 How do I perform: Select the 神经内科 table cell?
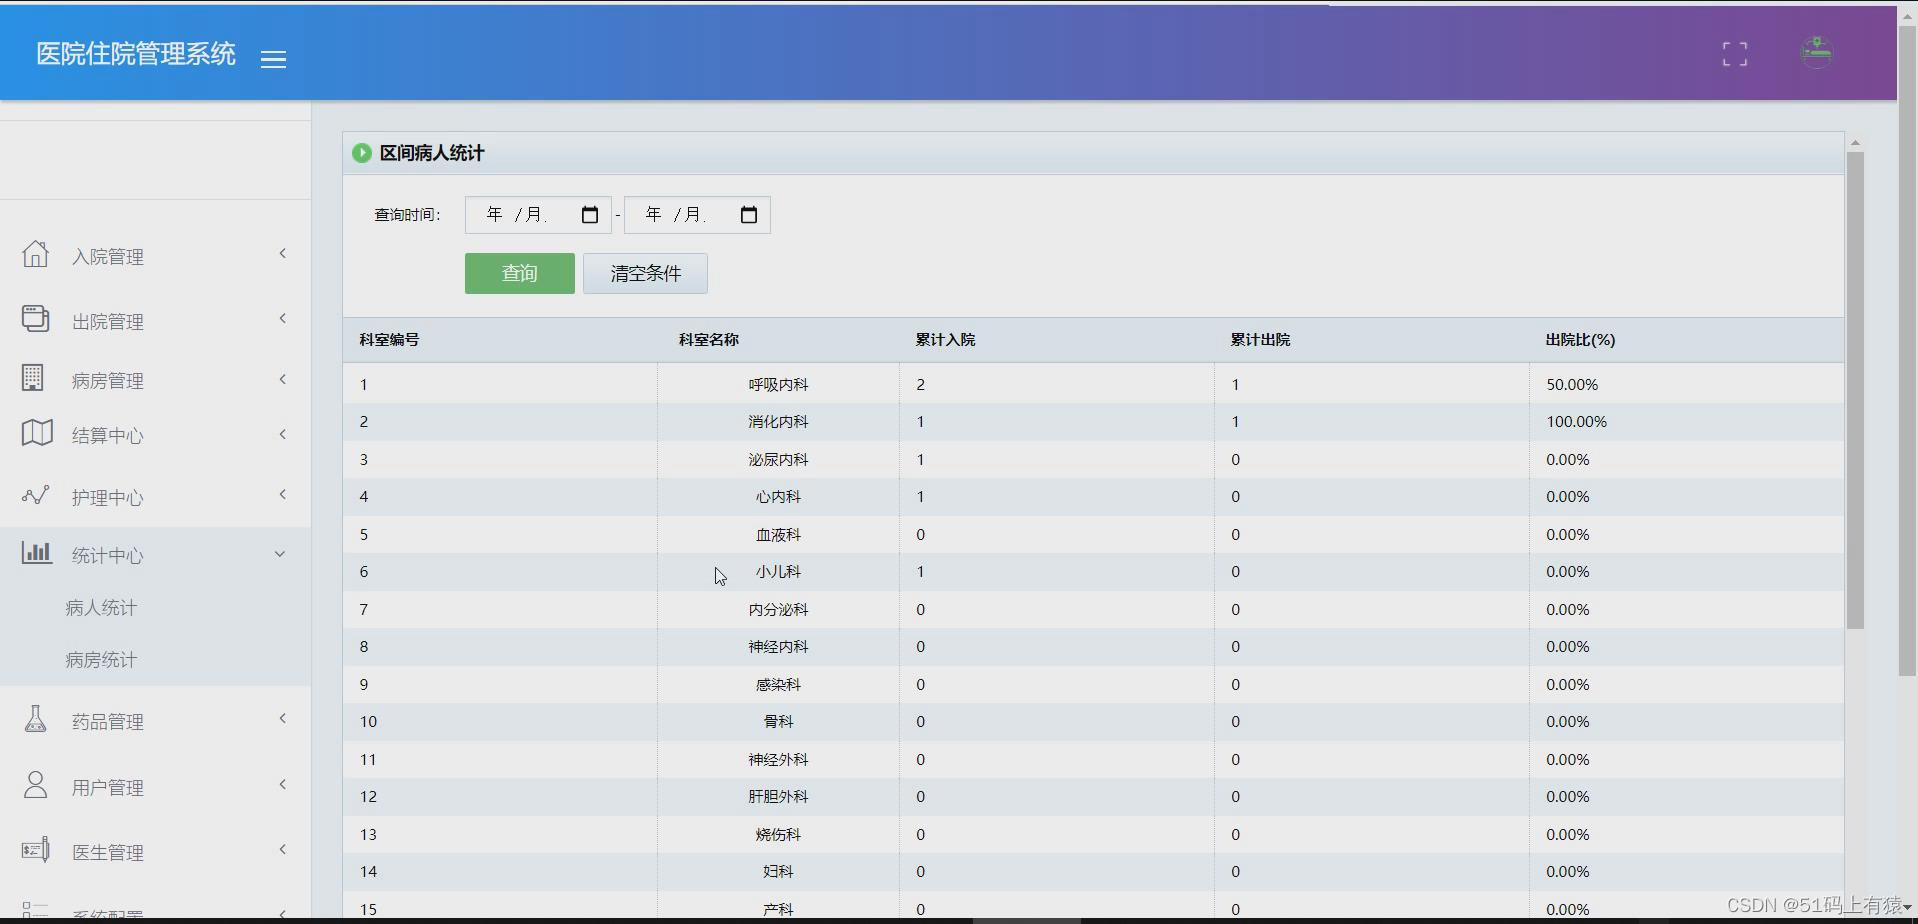coord(778,647)
